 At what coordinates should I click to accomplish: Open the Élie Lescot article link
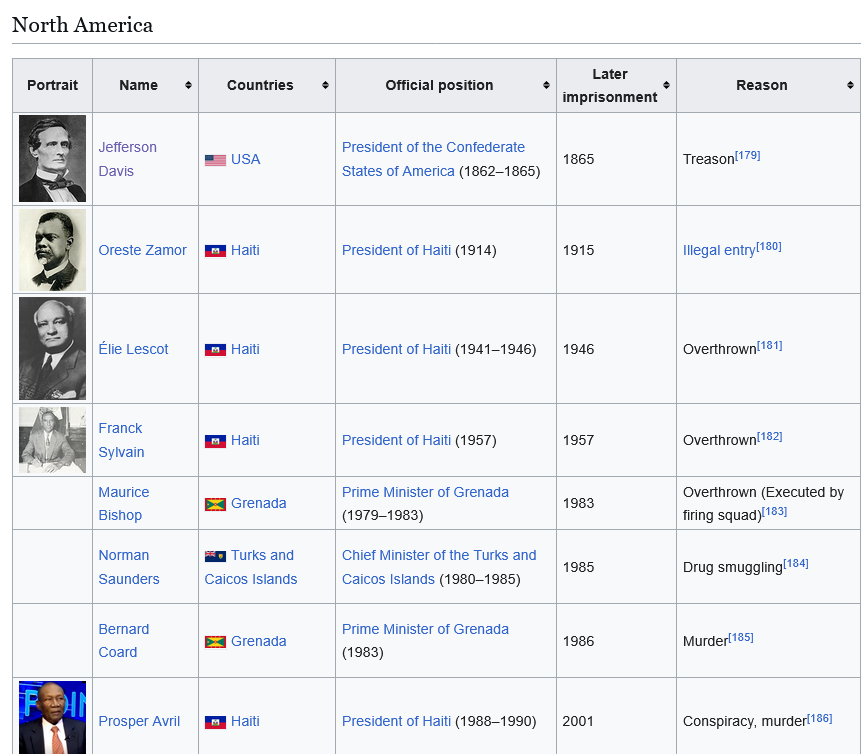133,349
